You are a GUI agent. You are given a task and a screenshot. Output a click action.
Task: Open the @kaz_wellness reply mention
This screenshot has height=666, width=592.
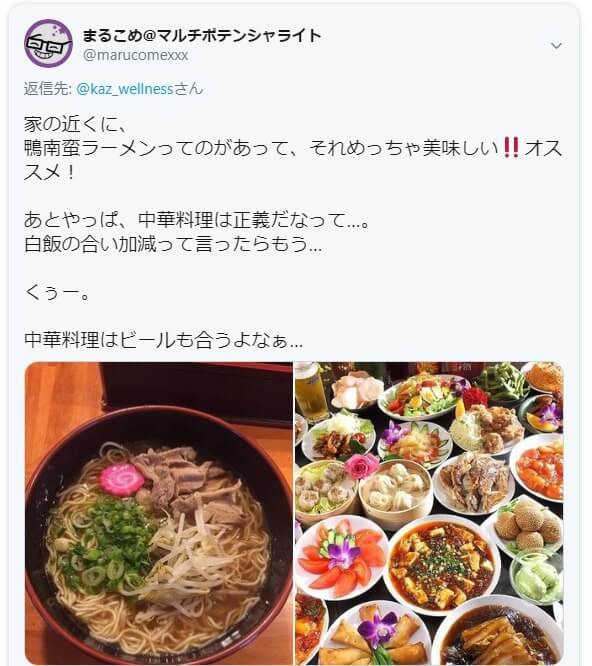click(125, 89)
